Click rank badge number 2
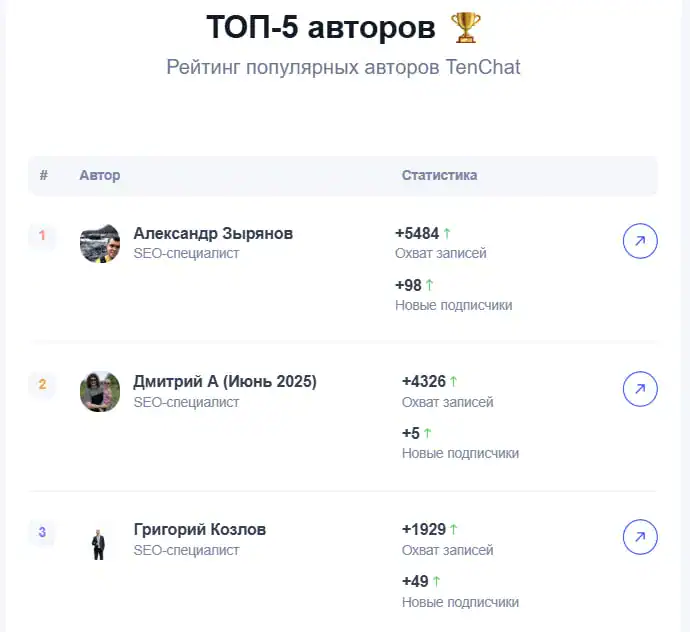 42,384
